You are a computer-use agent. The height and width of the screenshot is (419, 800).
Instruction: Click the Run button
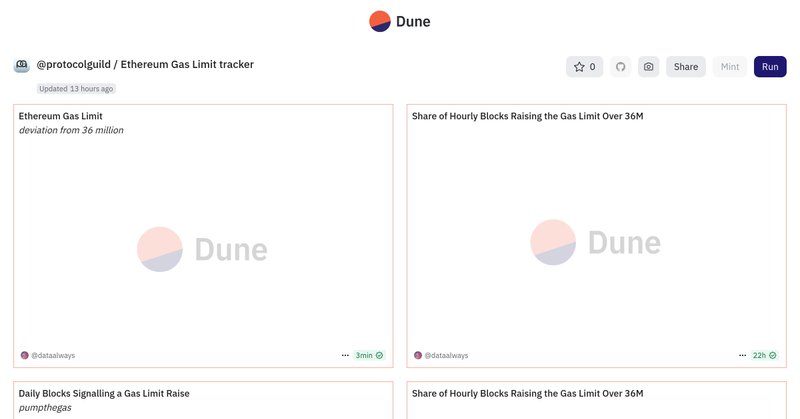click(x=770, y=67)
